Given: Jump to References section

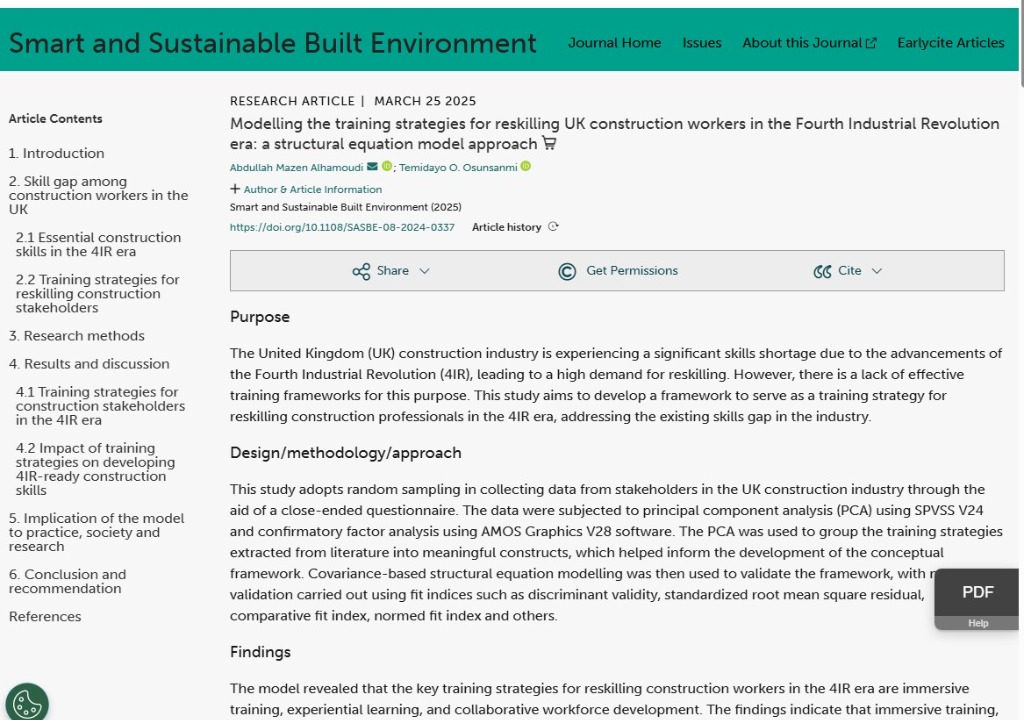Looking at the screenshot, I should 45,617.
